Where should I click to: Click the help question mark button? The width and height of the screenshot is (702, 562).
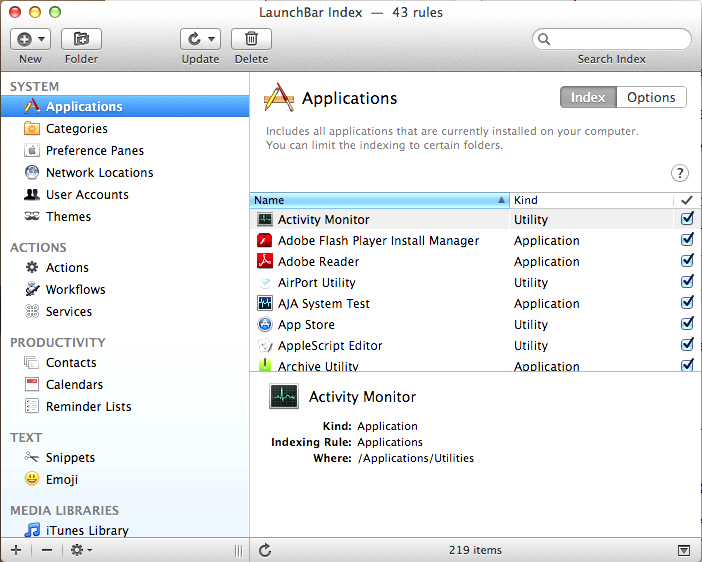click(x=680, y=173)
